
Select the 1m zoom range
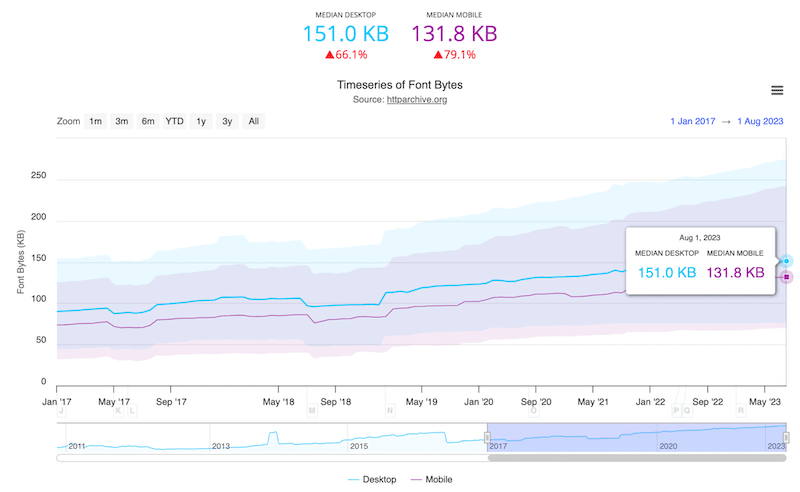pos(95,122)
